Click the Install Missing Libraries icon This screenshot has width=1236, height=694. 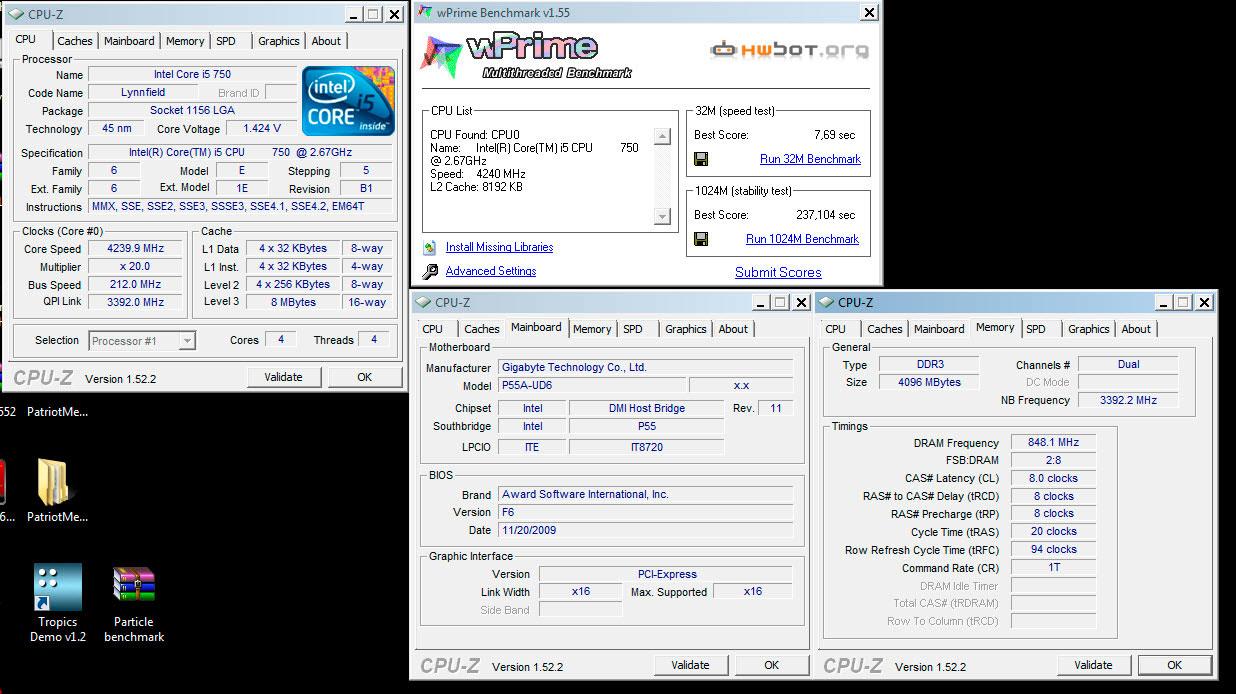[430, 247]
